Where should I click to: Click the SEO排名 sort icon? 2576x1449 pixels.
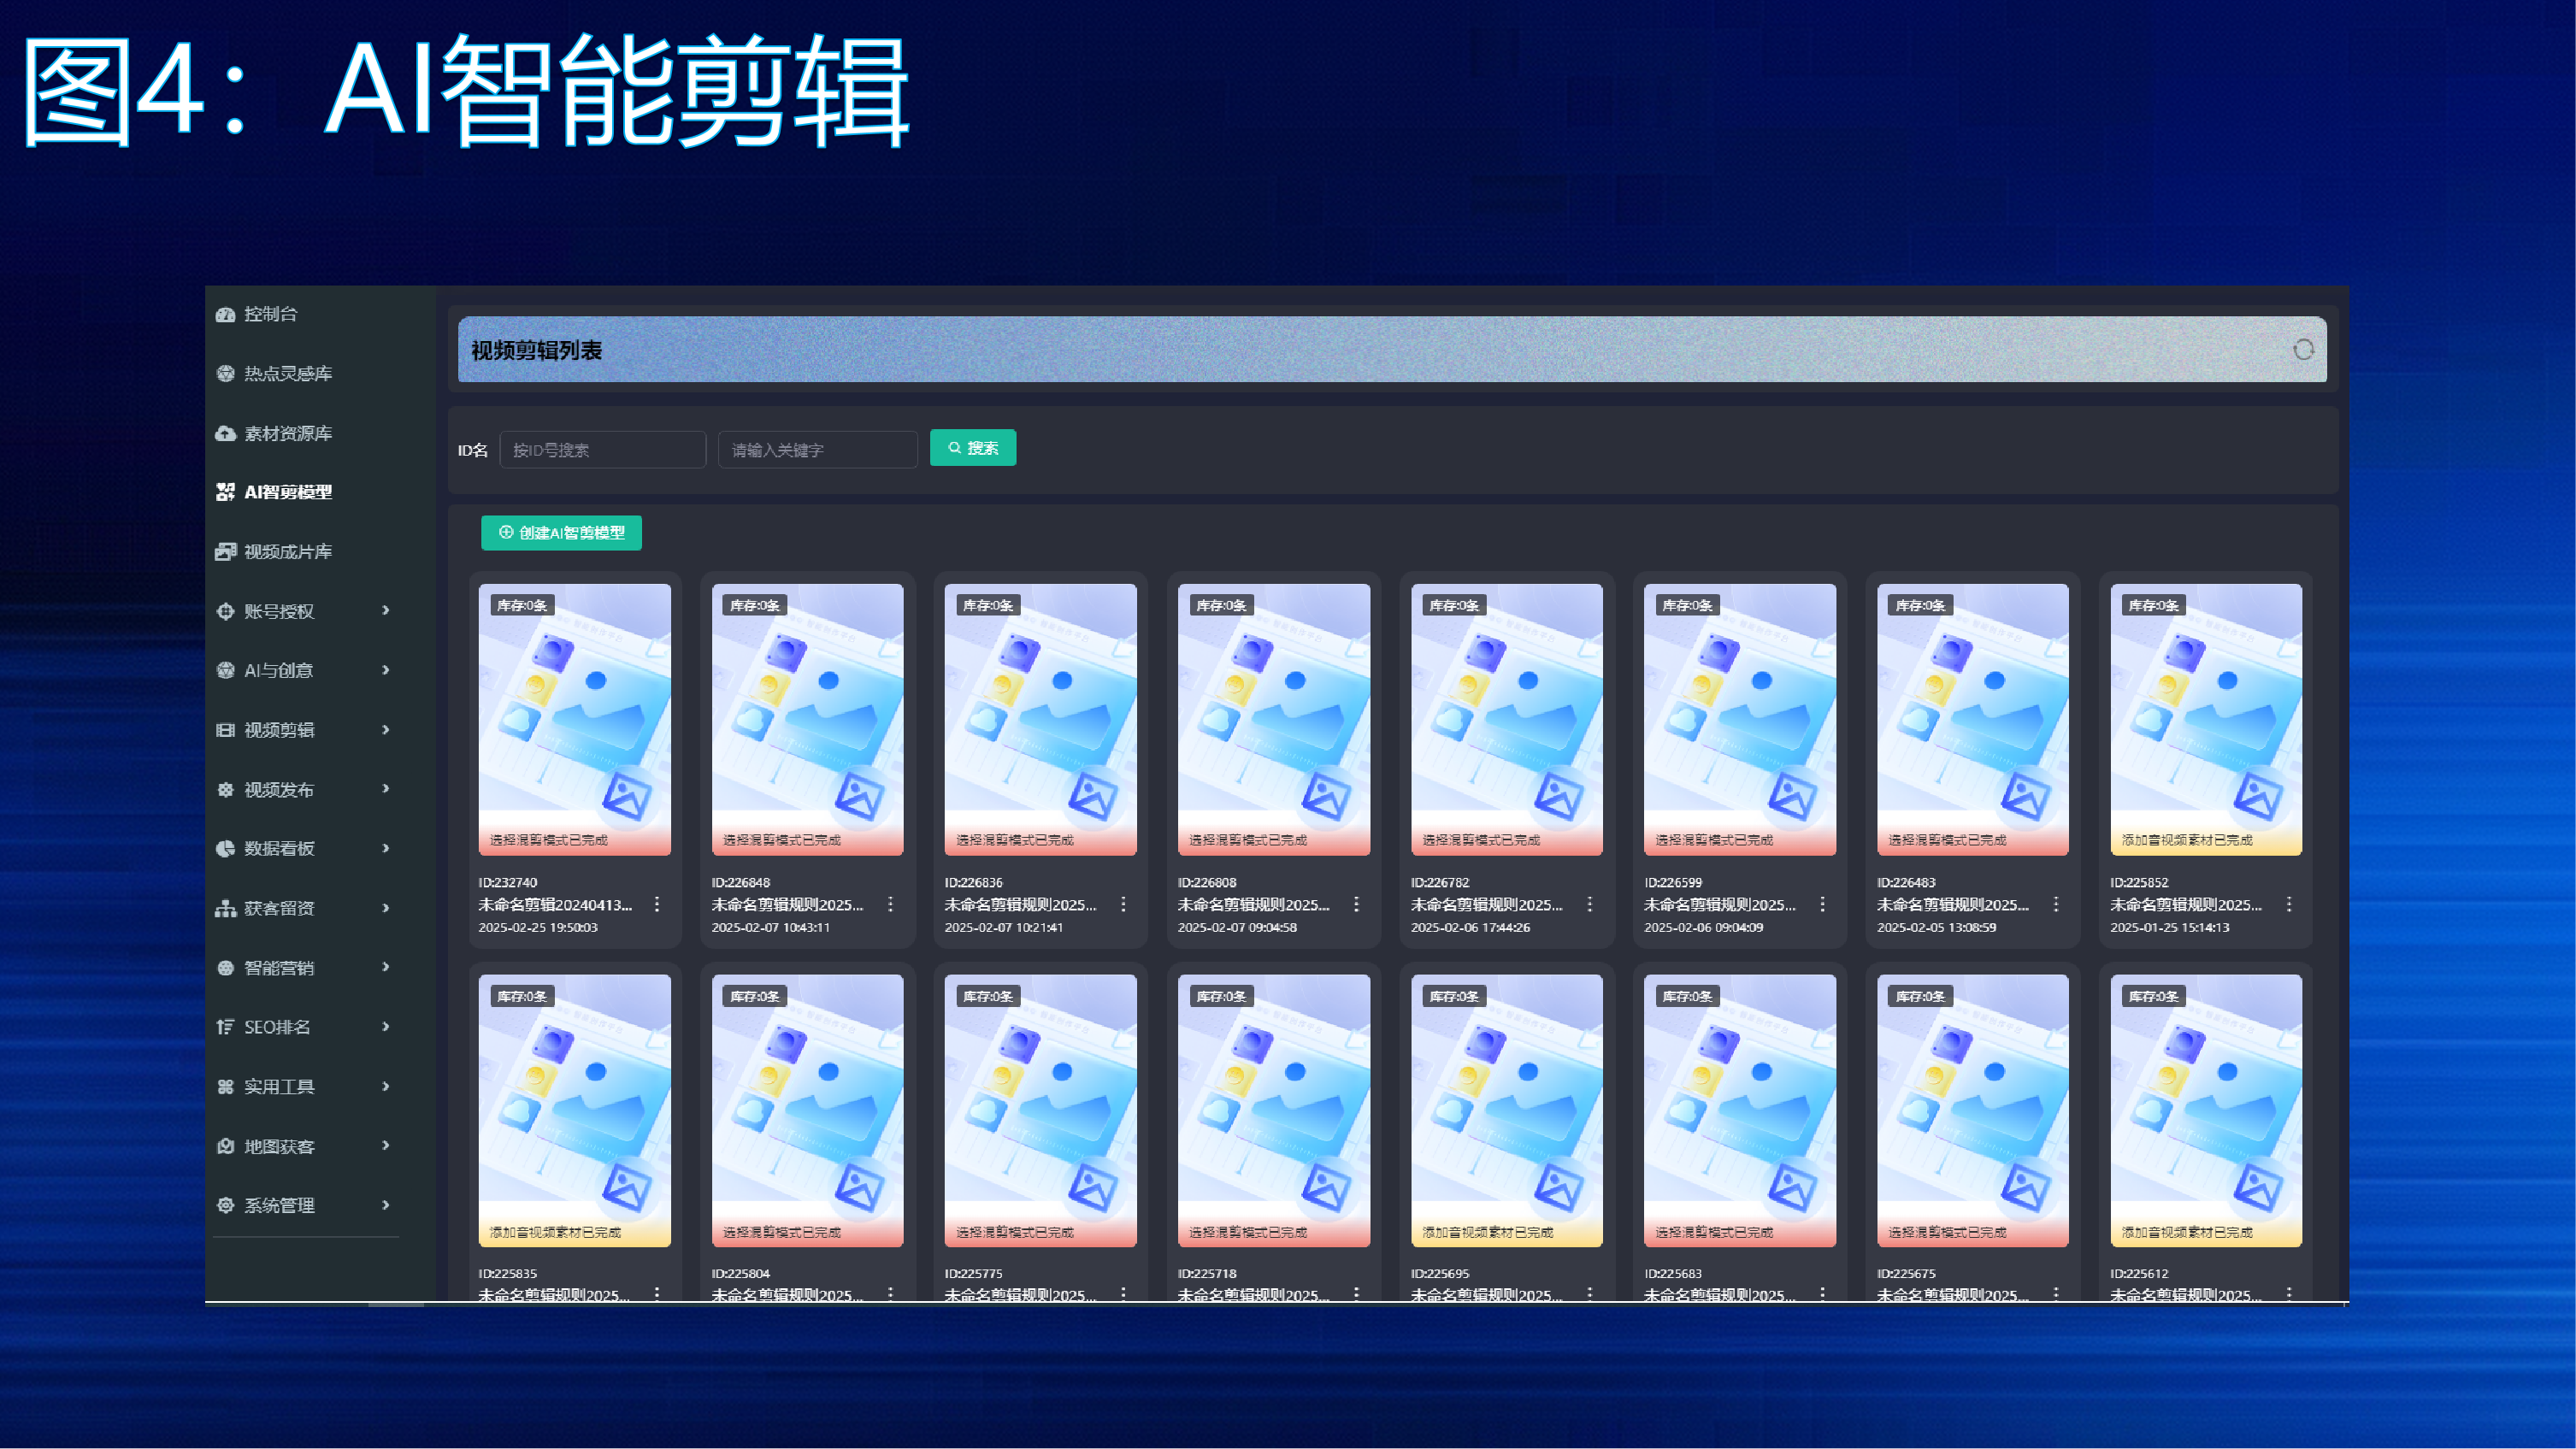coord(225,1027)
